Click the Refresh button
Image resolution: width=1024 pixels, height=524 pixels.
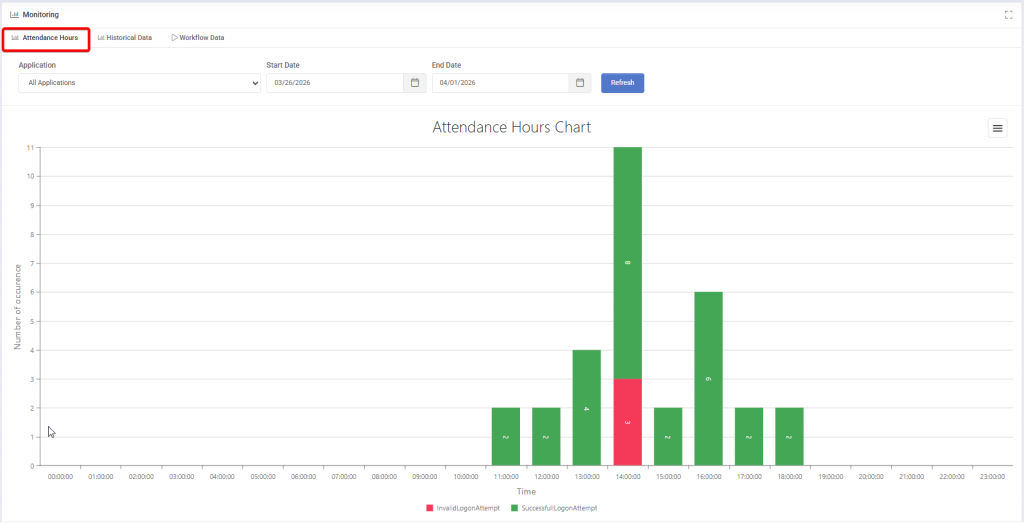coord(622,83)
